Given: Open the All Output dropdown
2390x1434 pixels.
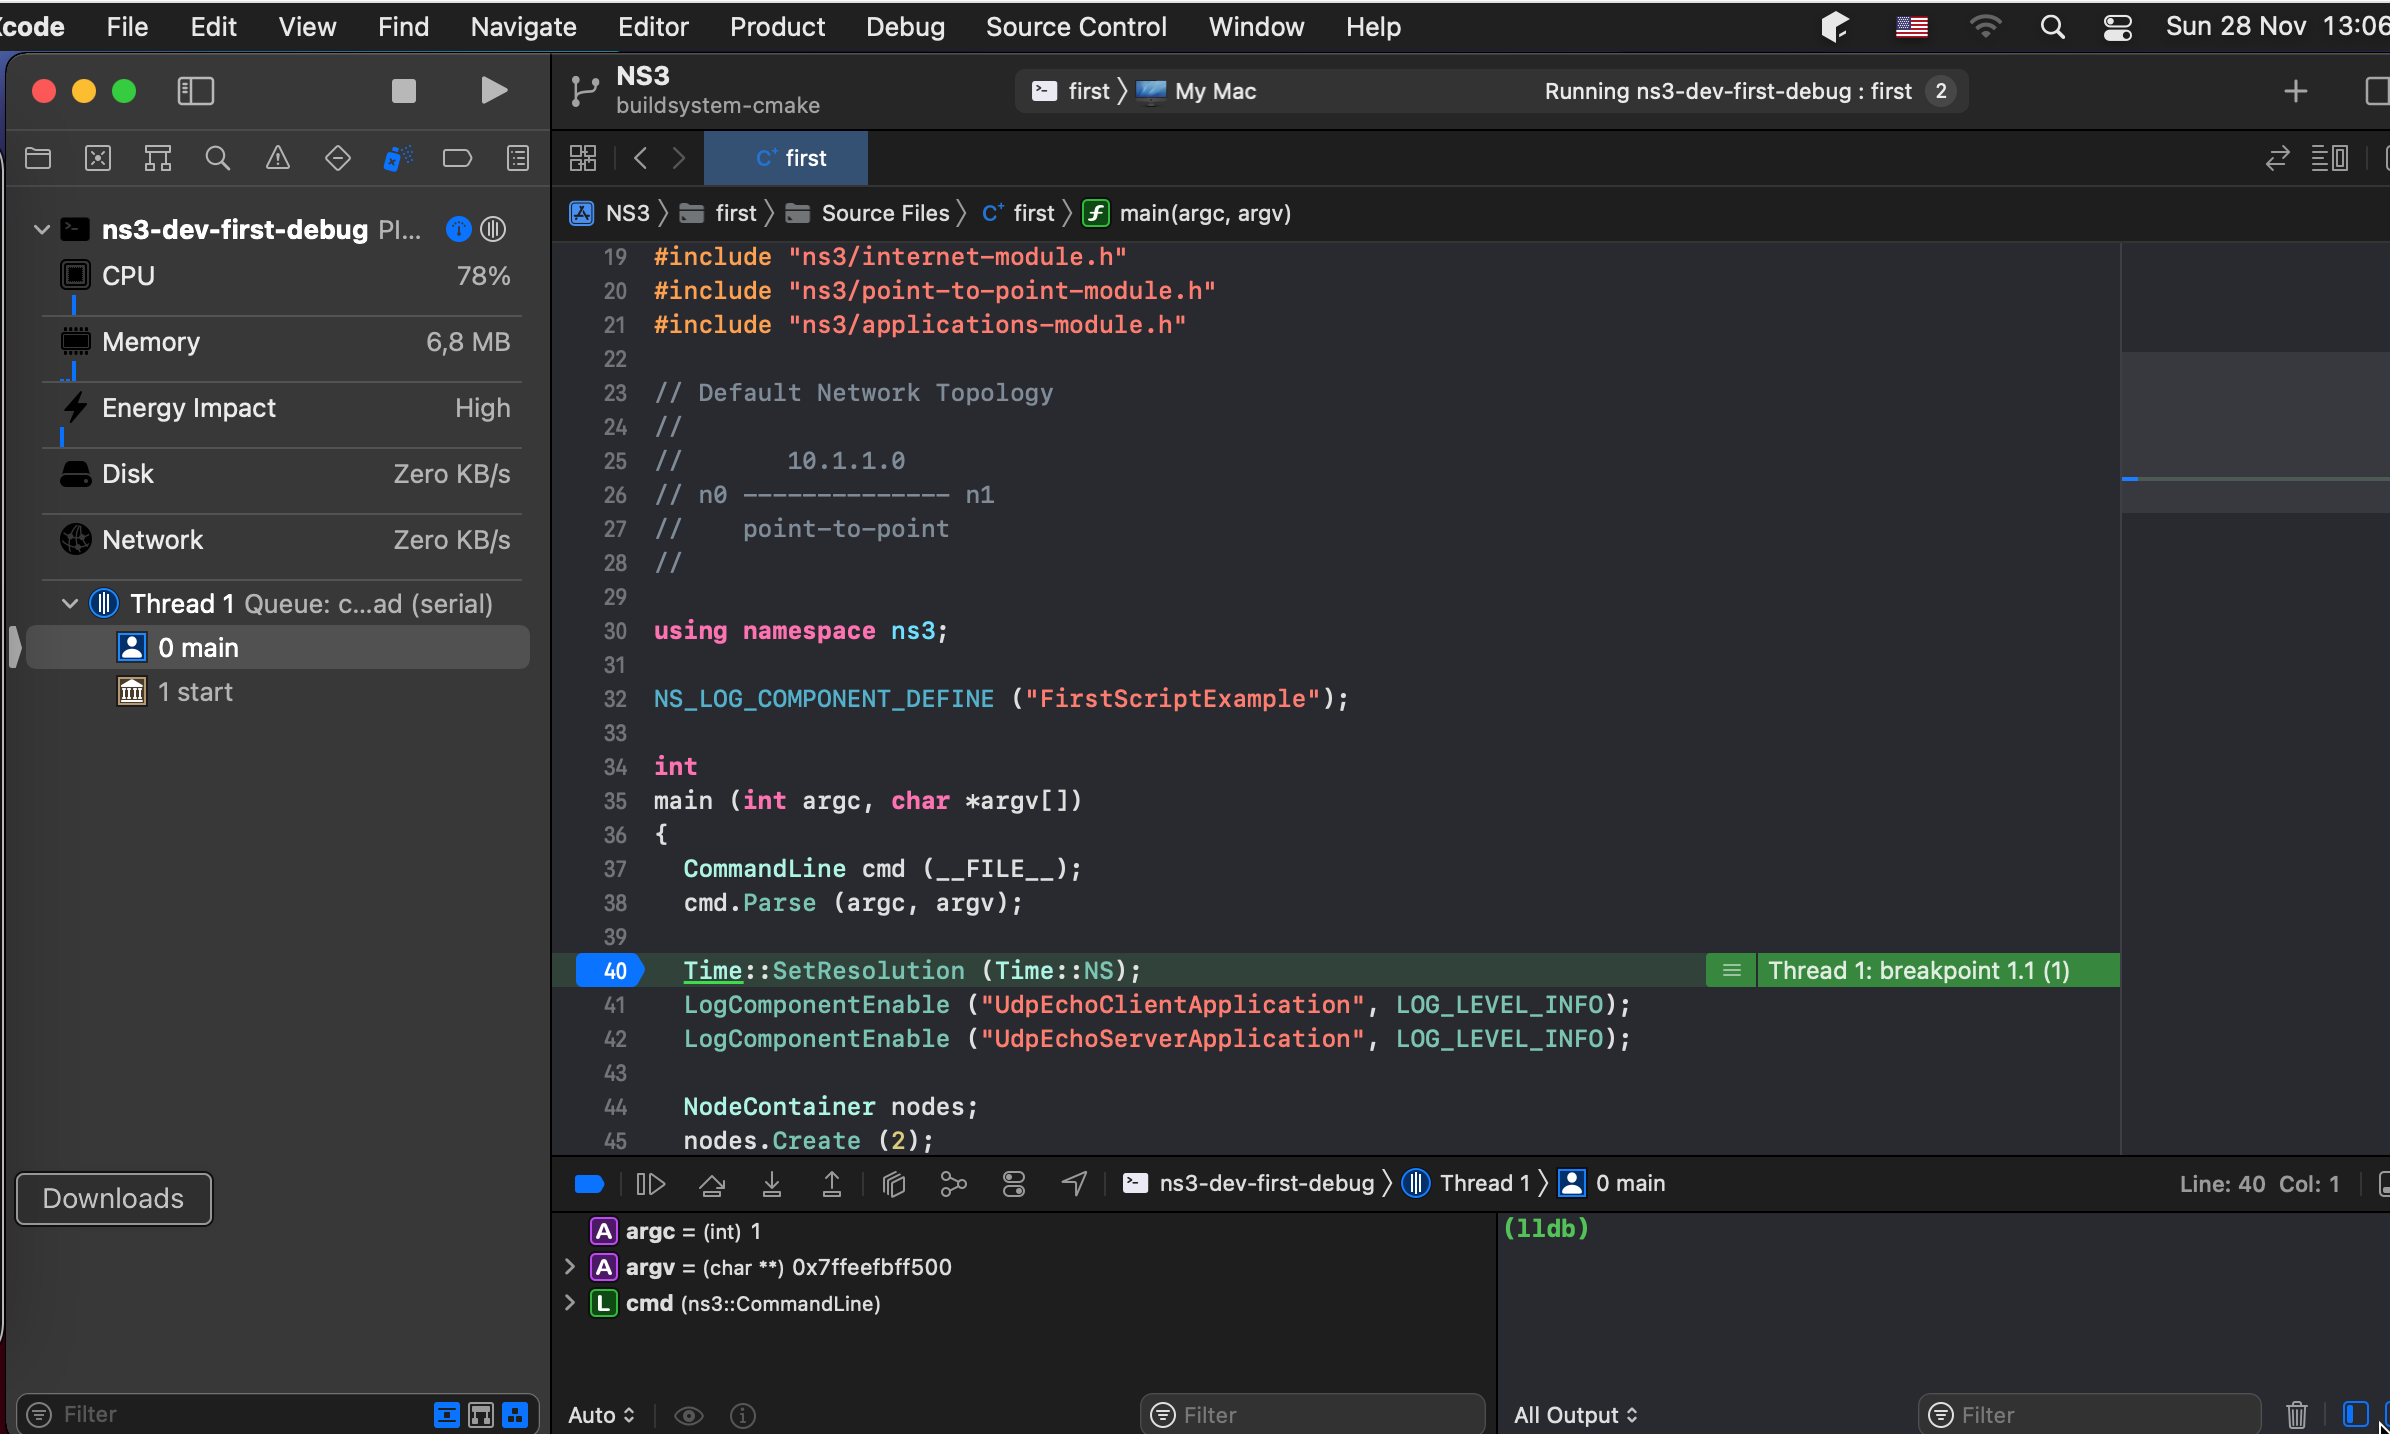Looking at the screenshot, I should [x=1575, y=1415].
